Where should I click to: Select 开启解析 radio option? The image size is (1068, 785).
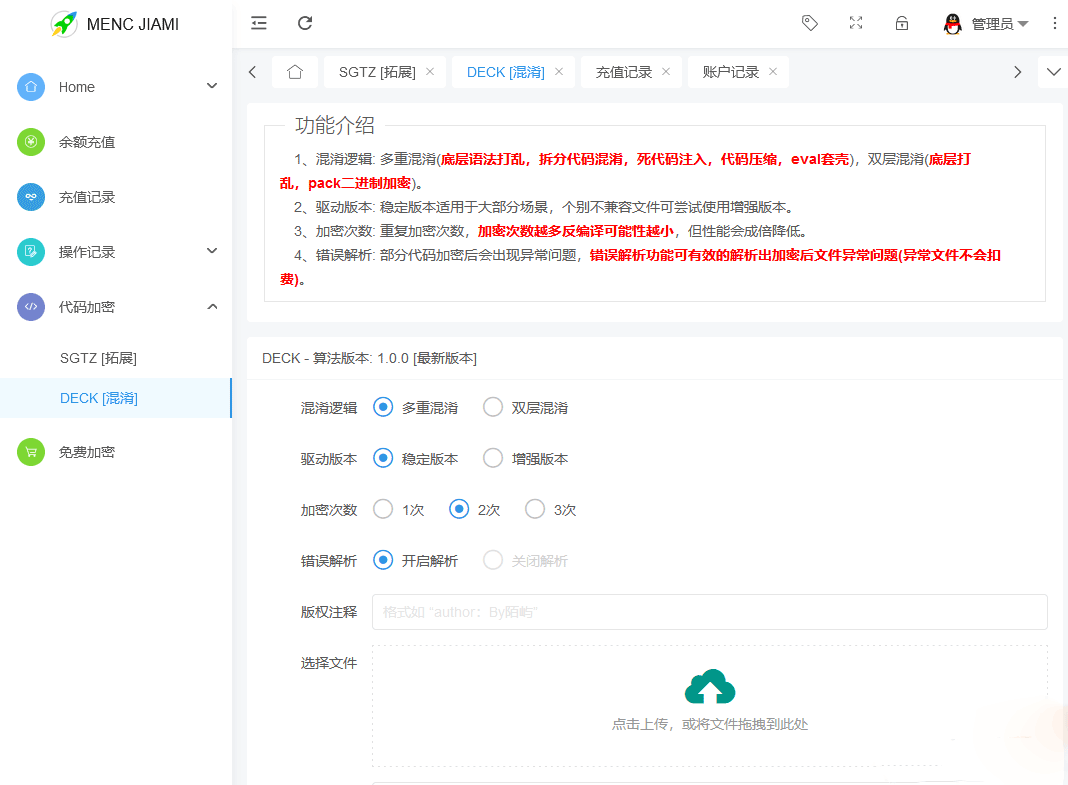383,560
